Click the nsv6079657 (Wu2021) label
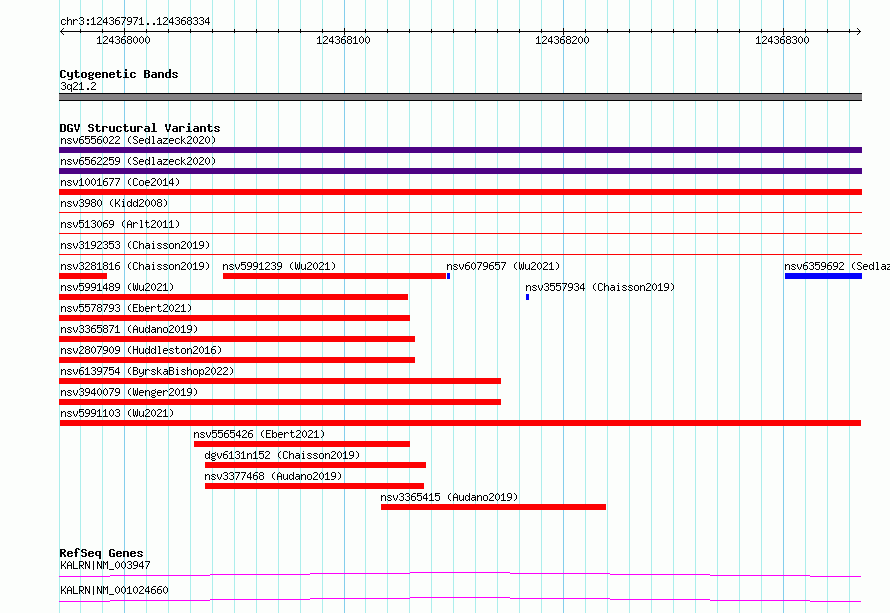The width and height of the screenshot is (890, 613). pos(503,266)
